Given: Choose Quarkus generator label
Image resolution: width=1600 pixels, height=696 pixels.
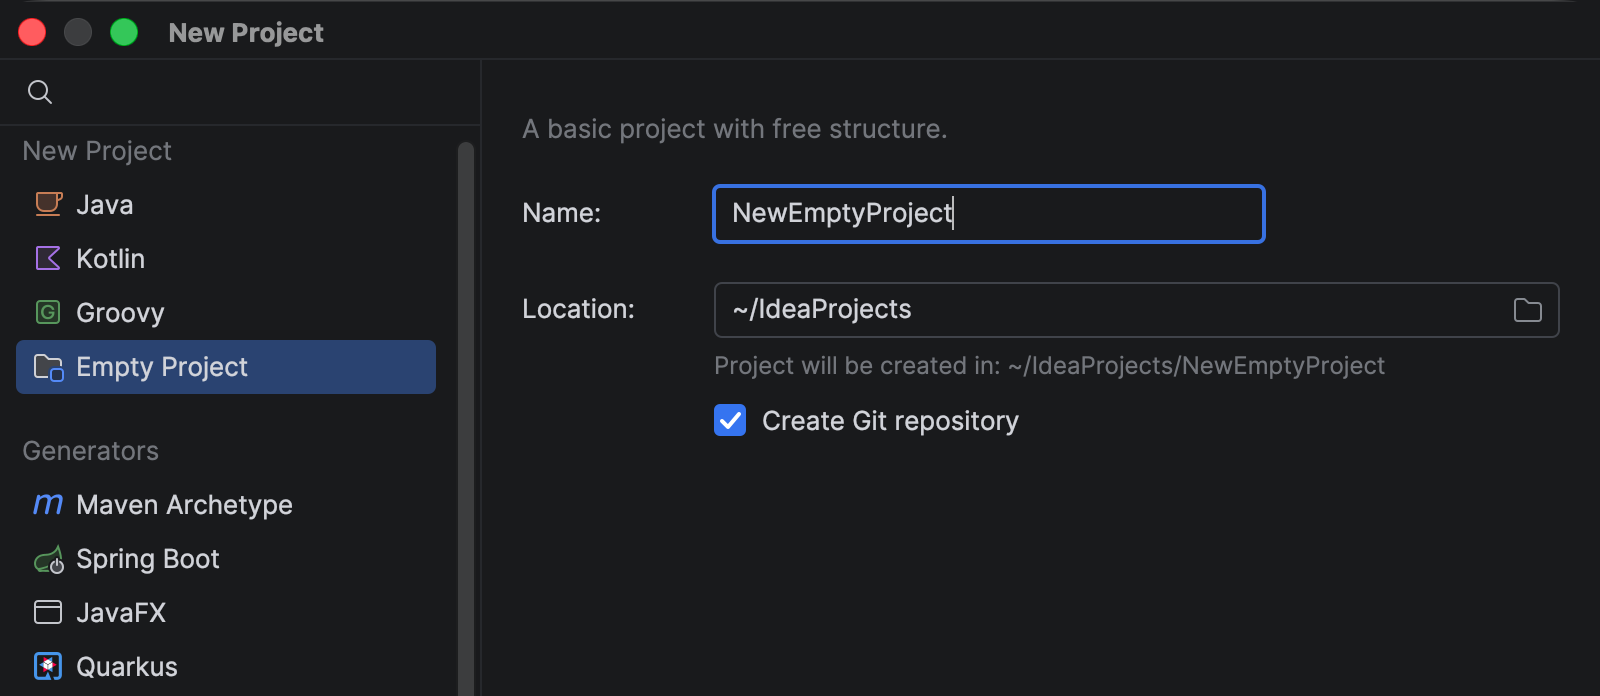Looking at the screenshot, I should coord(127,667).
